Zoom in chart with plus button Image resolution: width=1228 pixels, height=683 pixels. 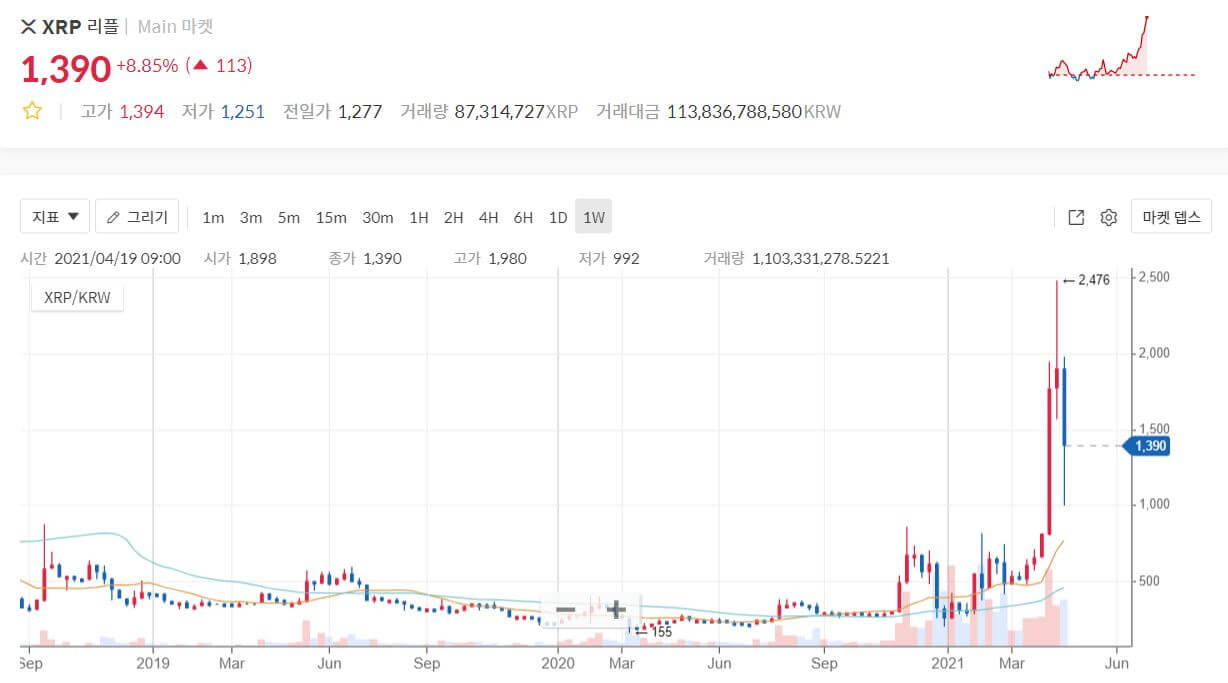[x=616, y=609]
